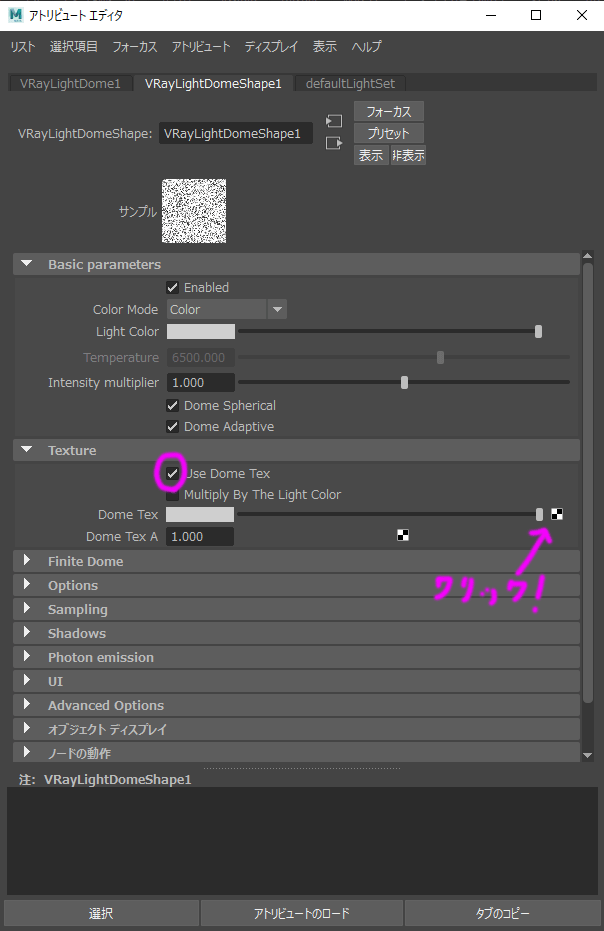Click the フォーカス button beside node name
Screen dimensions: 604x931
pyautogui.click(x=388, y=112)
